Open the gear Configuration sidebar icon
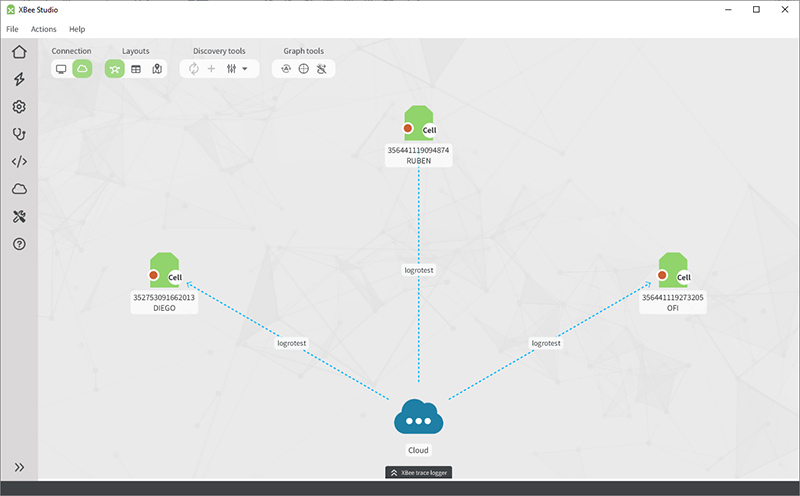 click(x=19, y=107)
